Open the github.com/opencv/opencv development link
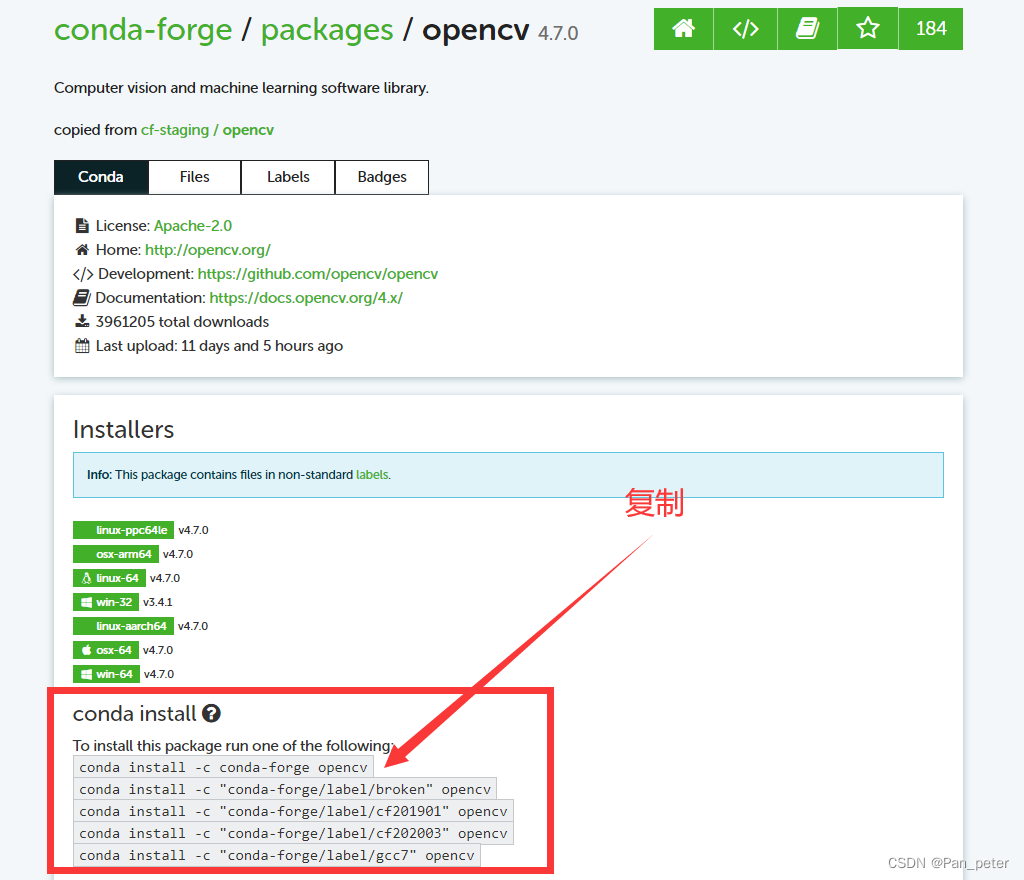Screen dimensions: 1024x880 click(318, 274)
